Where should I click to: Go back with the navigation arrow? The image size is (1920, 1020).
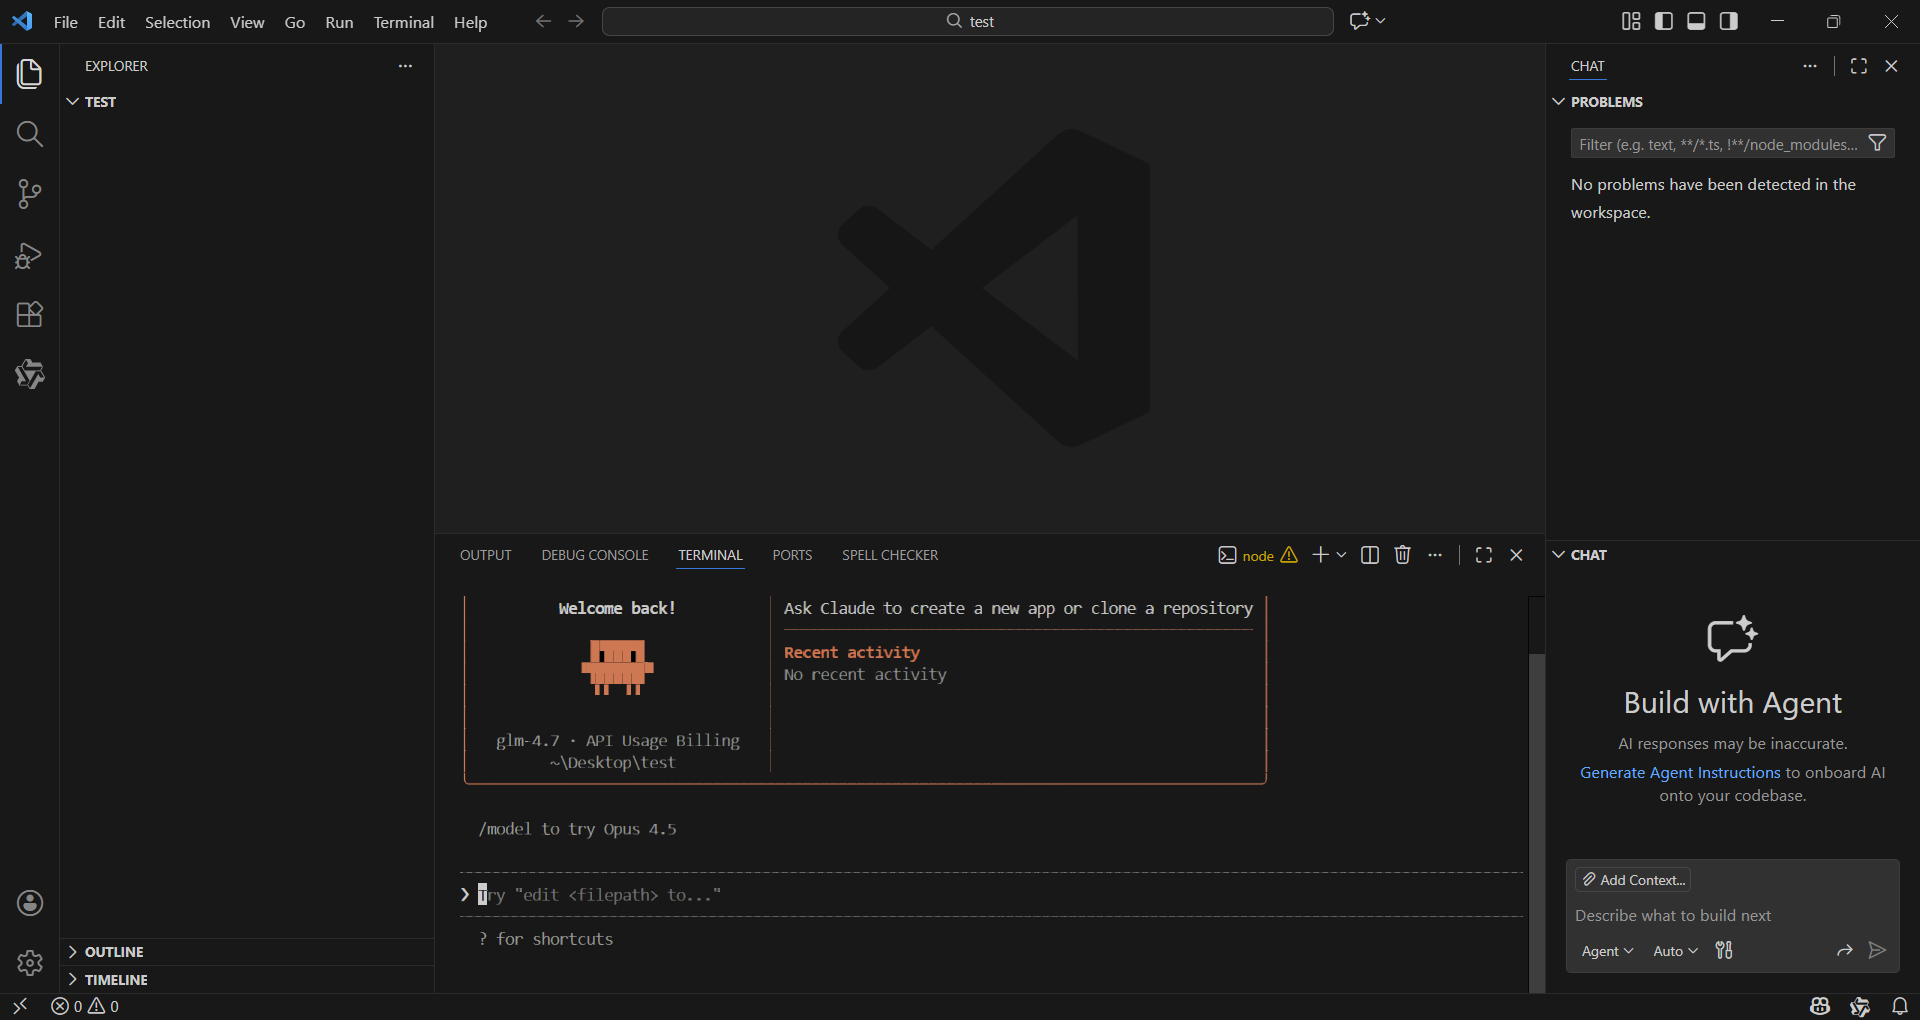click(x=543, y=21)
